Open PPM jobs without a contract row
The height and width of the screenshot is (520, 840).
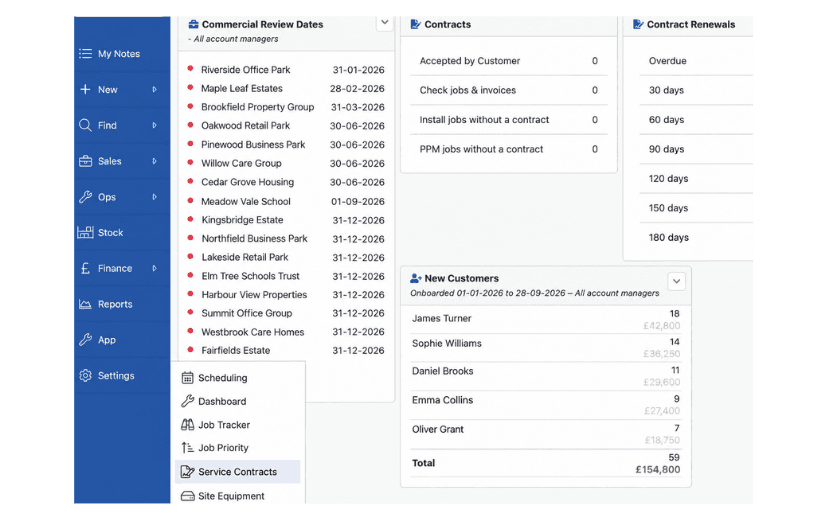click(509, 149)
